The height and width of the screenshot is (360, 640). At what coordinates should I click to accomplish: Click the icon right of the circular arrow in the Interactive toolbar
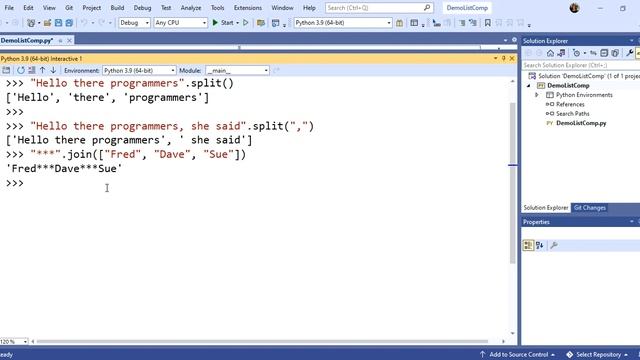31,70
